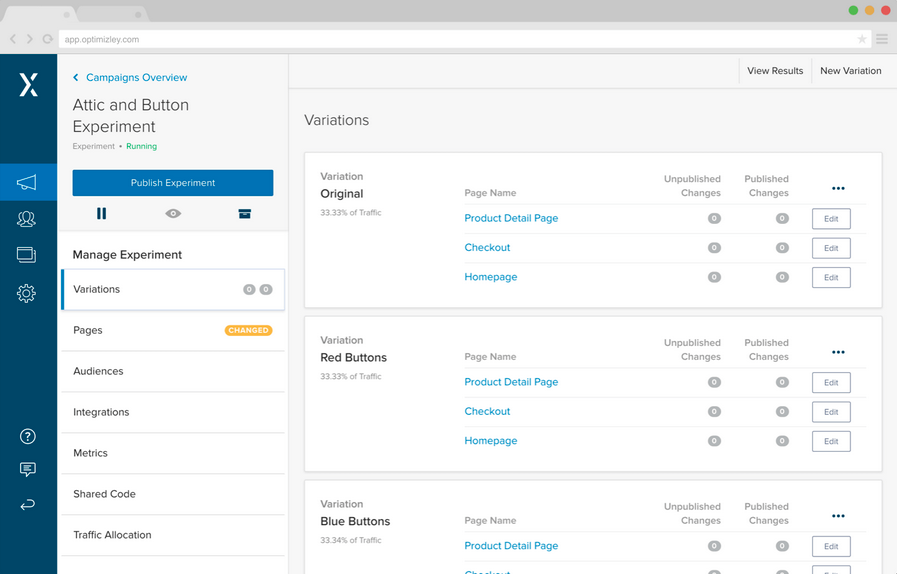Edit Homepage for Original variation
897x581 pixels.
pyautogui.click(x=831, y=277)
